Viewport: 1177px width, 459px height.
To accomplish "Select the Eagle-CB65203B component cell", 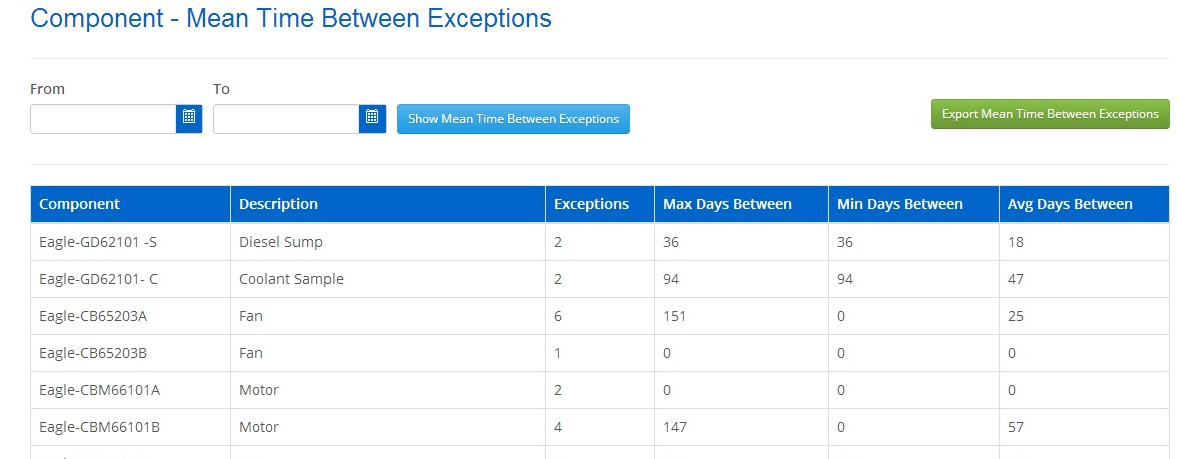I will click(92, 353).
